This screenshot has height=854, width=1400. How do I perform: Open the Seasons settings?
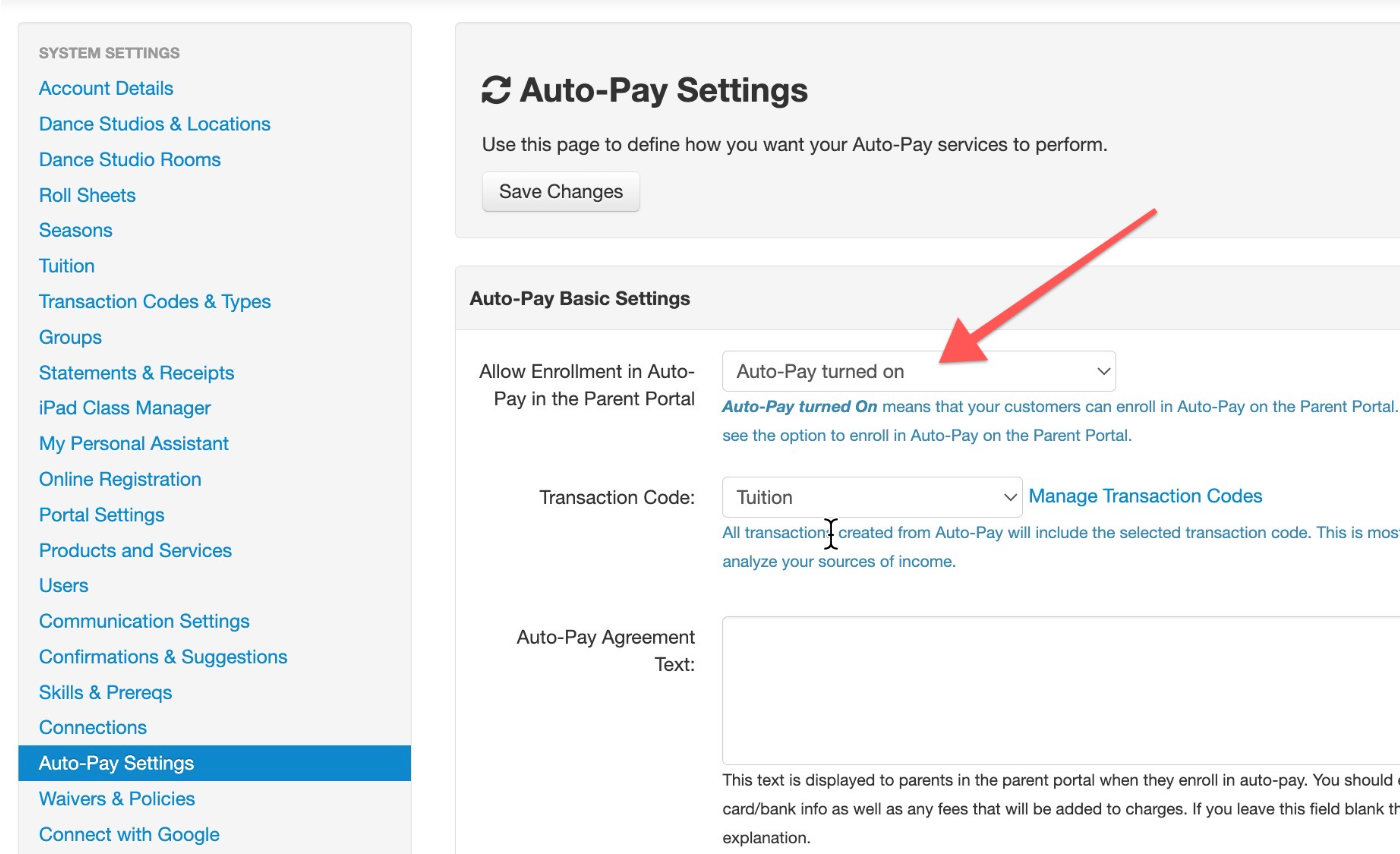pyautogui.click(x=75, y=230)
